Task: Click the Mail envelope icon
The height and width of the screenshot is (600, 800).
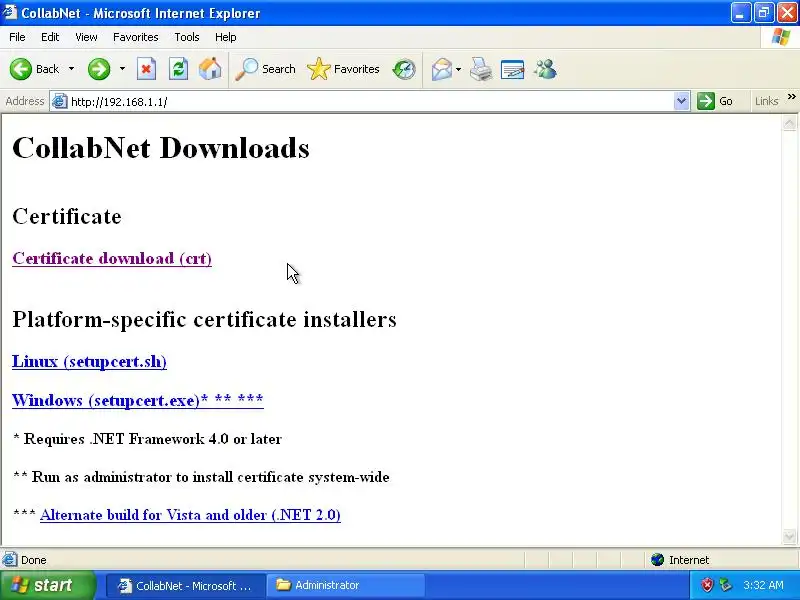Action: pos(441,69)
